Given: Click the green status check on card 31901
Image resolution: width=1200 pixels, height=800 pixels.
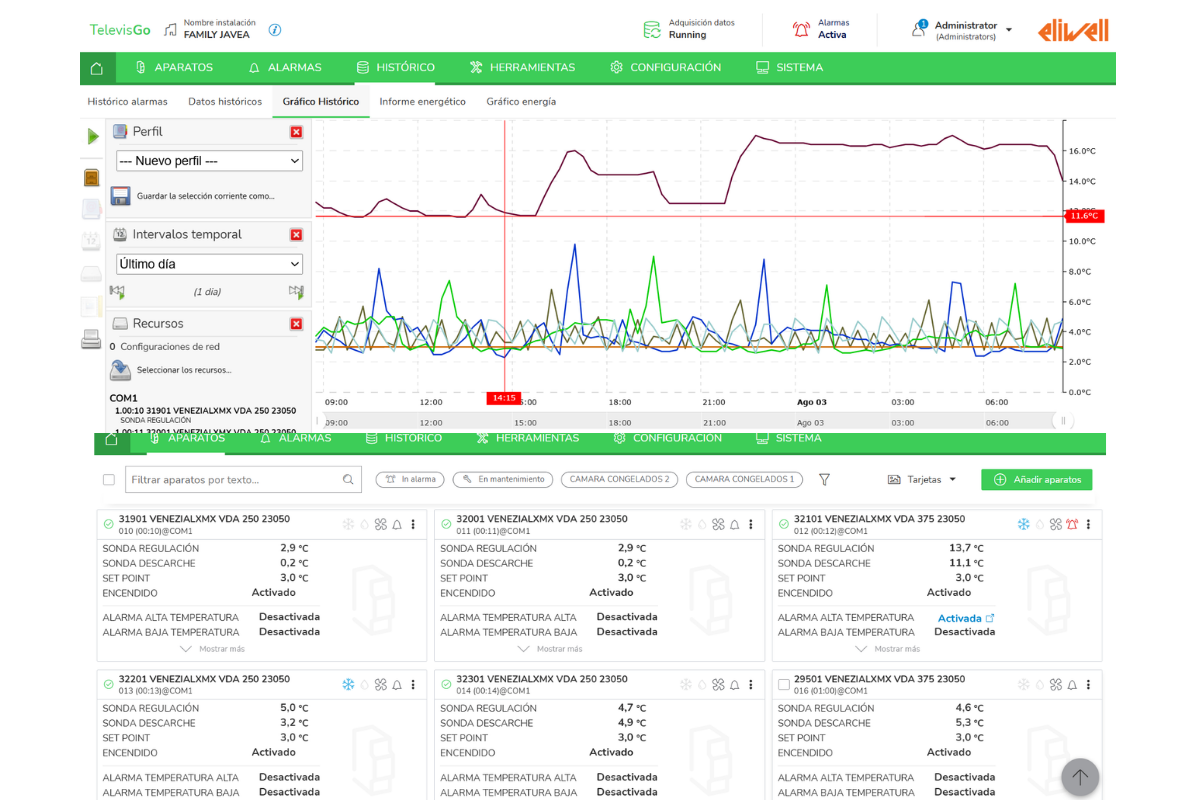Looking at the screenshot, I should [108, 523].
